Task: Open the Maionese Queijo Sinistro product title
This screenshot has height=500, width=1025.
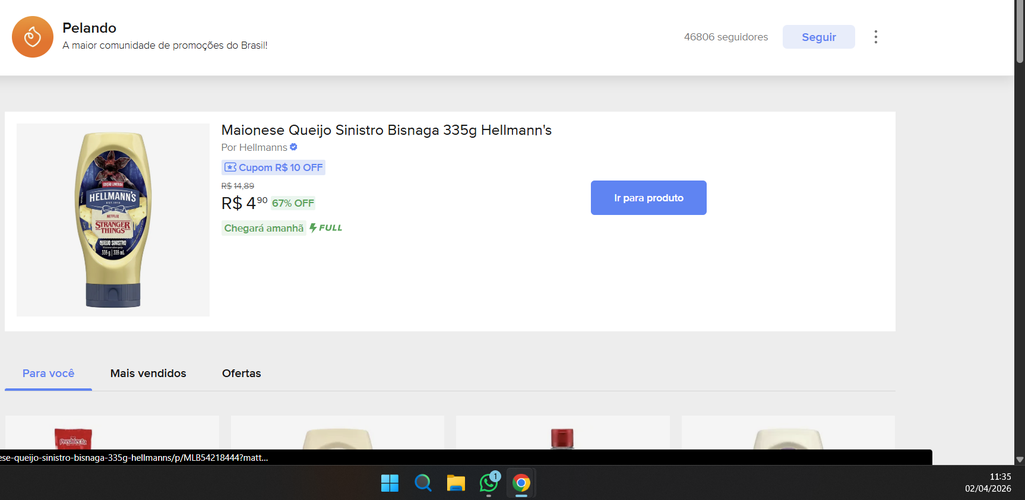Action: (386, 130)
